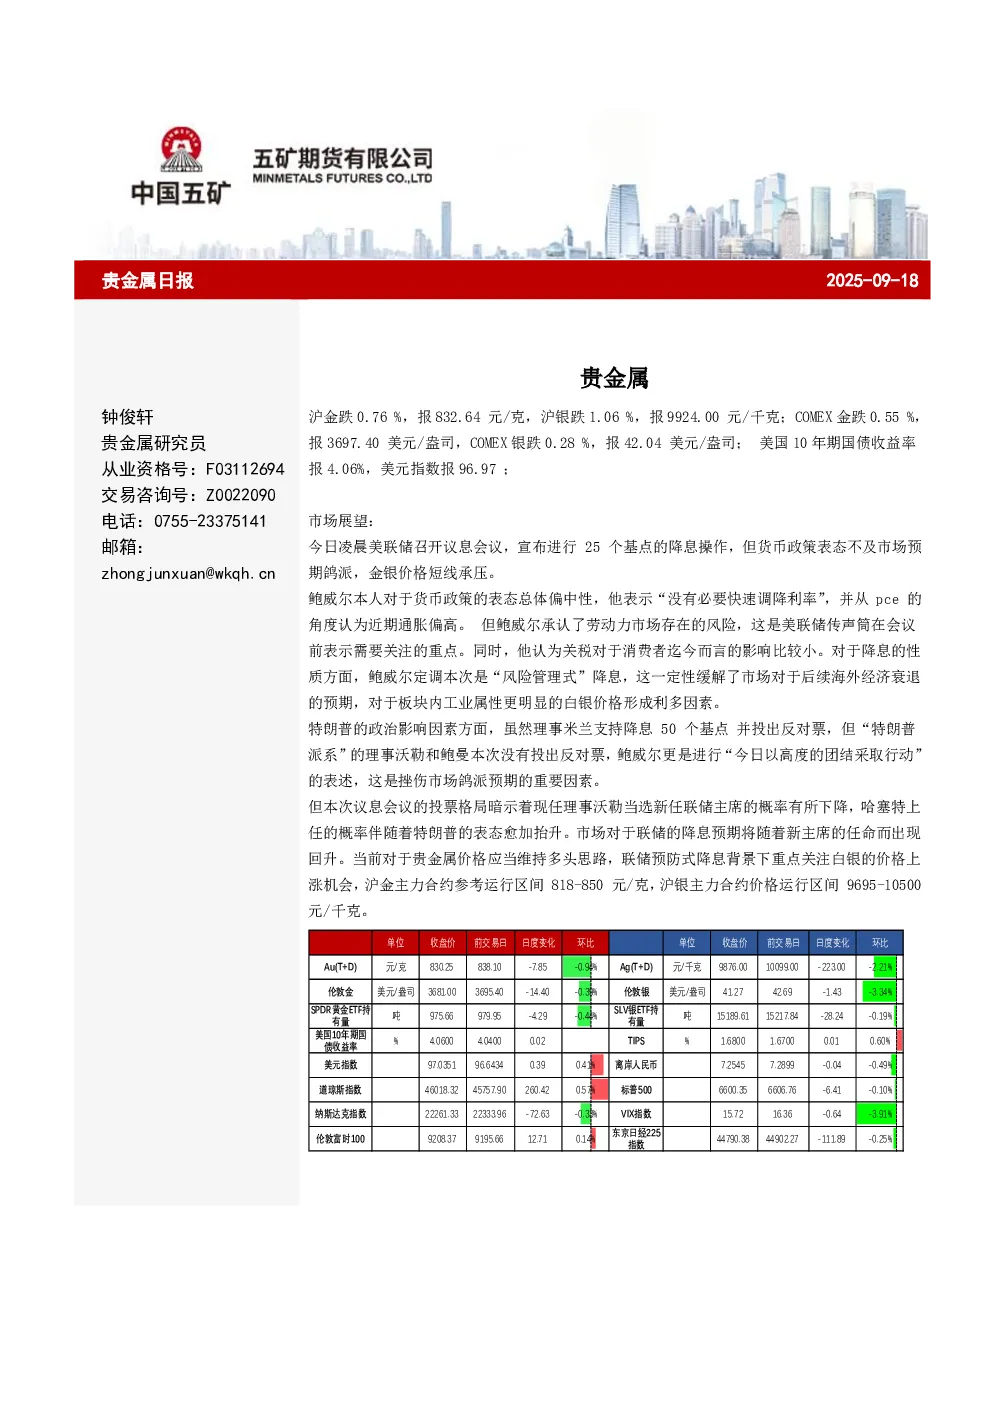Click the 'SPDR黄金ETF持有量' row label
The width and height of the screenshot is (992, 1403).
340,1016
